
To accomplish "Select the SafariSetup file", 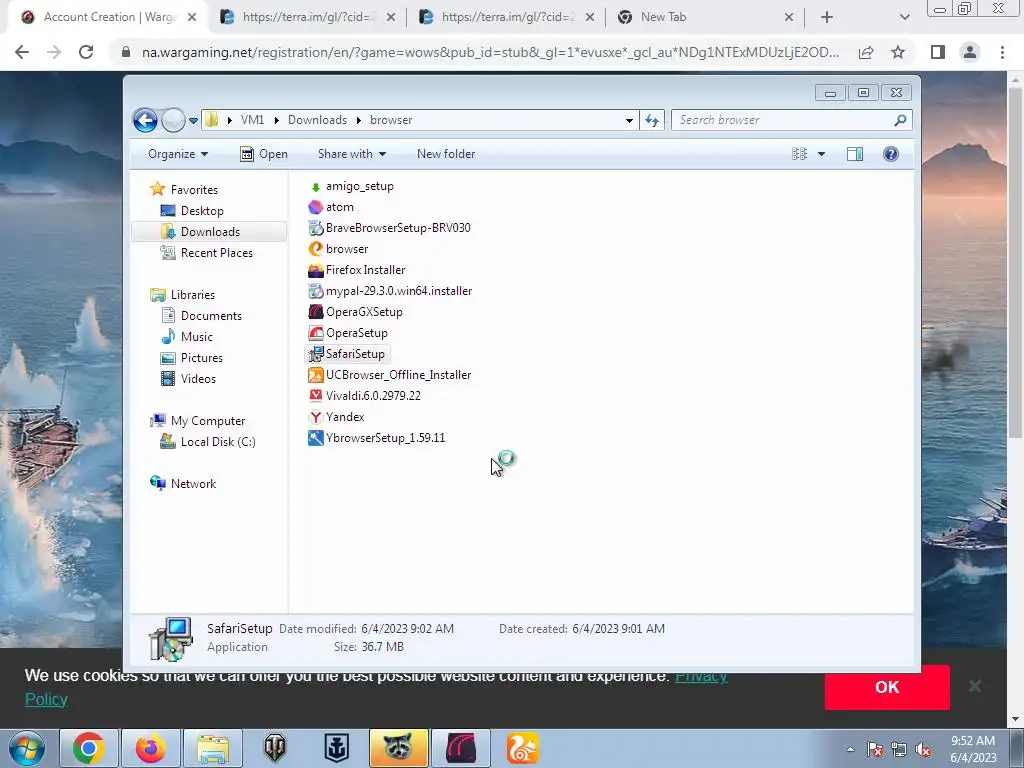I will click(347, 354).
